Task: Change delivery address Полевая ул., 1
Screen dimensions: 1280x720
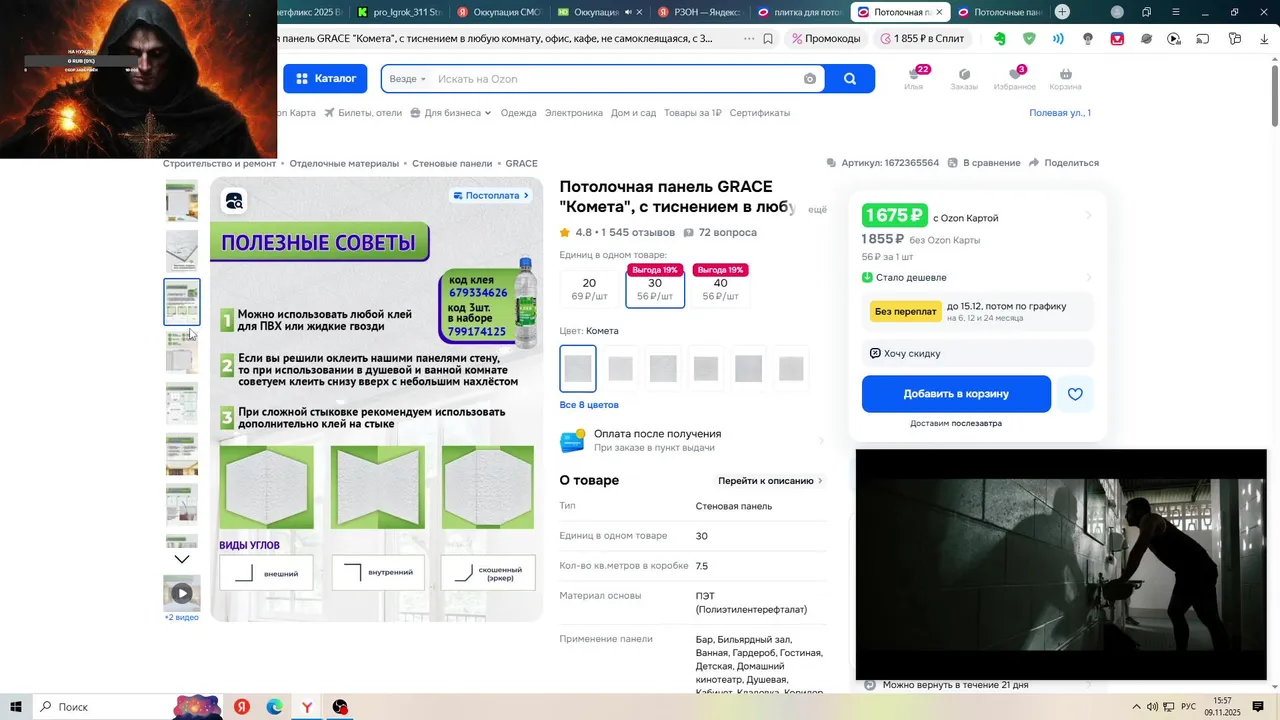Action: point(1060,113)
